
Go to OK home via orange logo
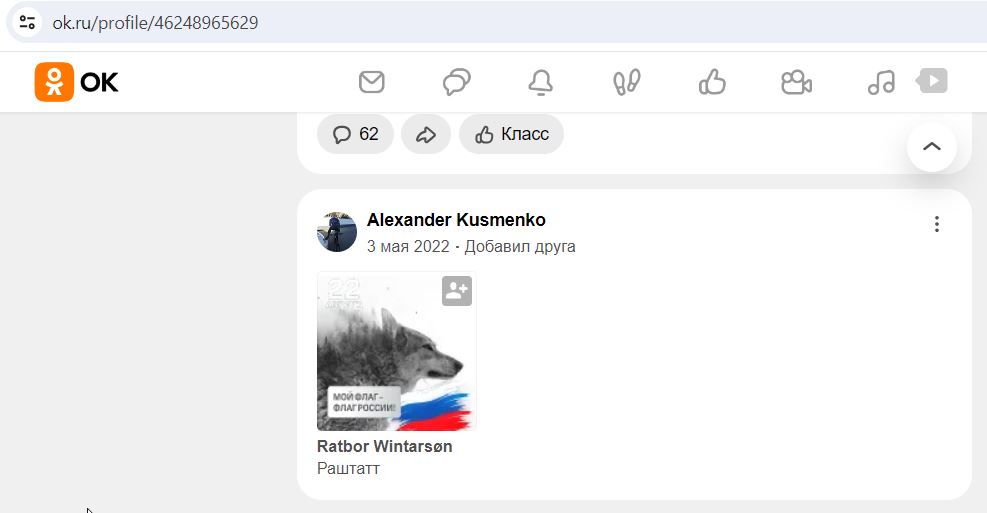point(76,82)
